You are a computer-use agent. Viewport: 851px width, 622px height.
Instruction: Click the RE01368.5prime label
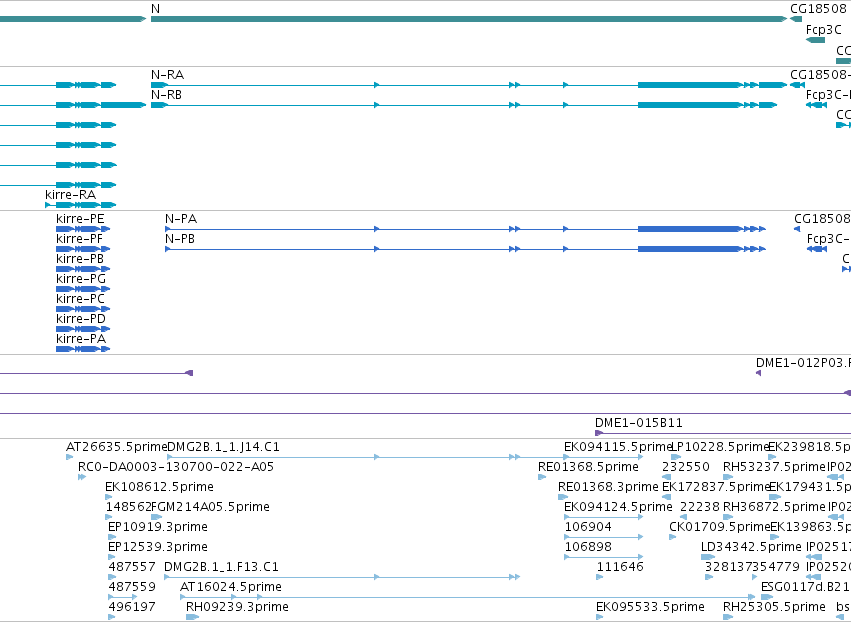click(588, 467)
